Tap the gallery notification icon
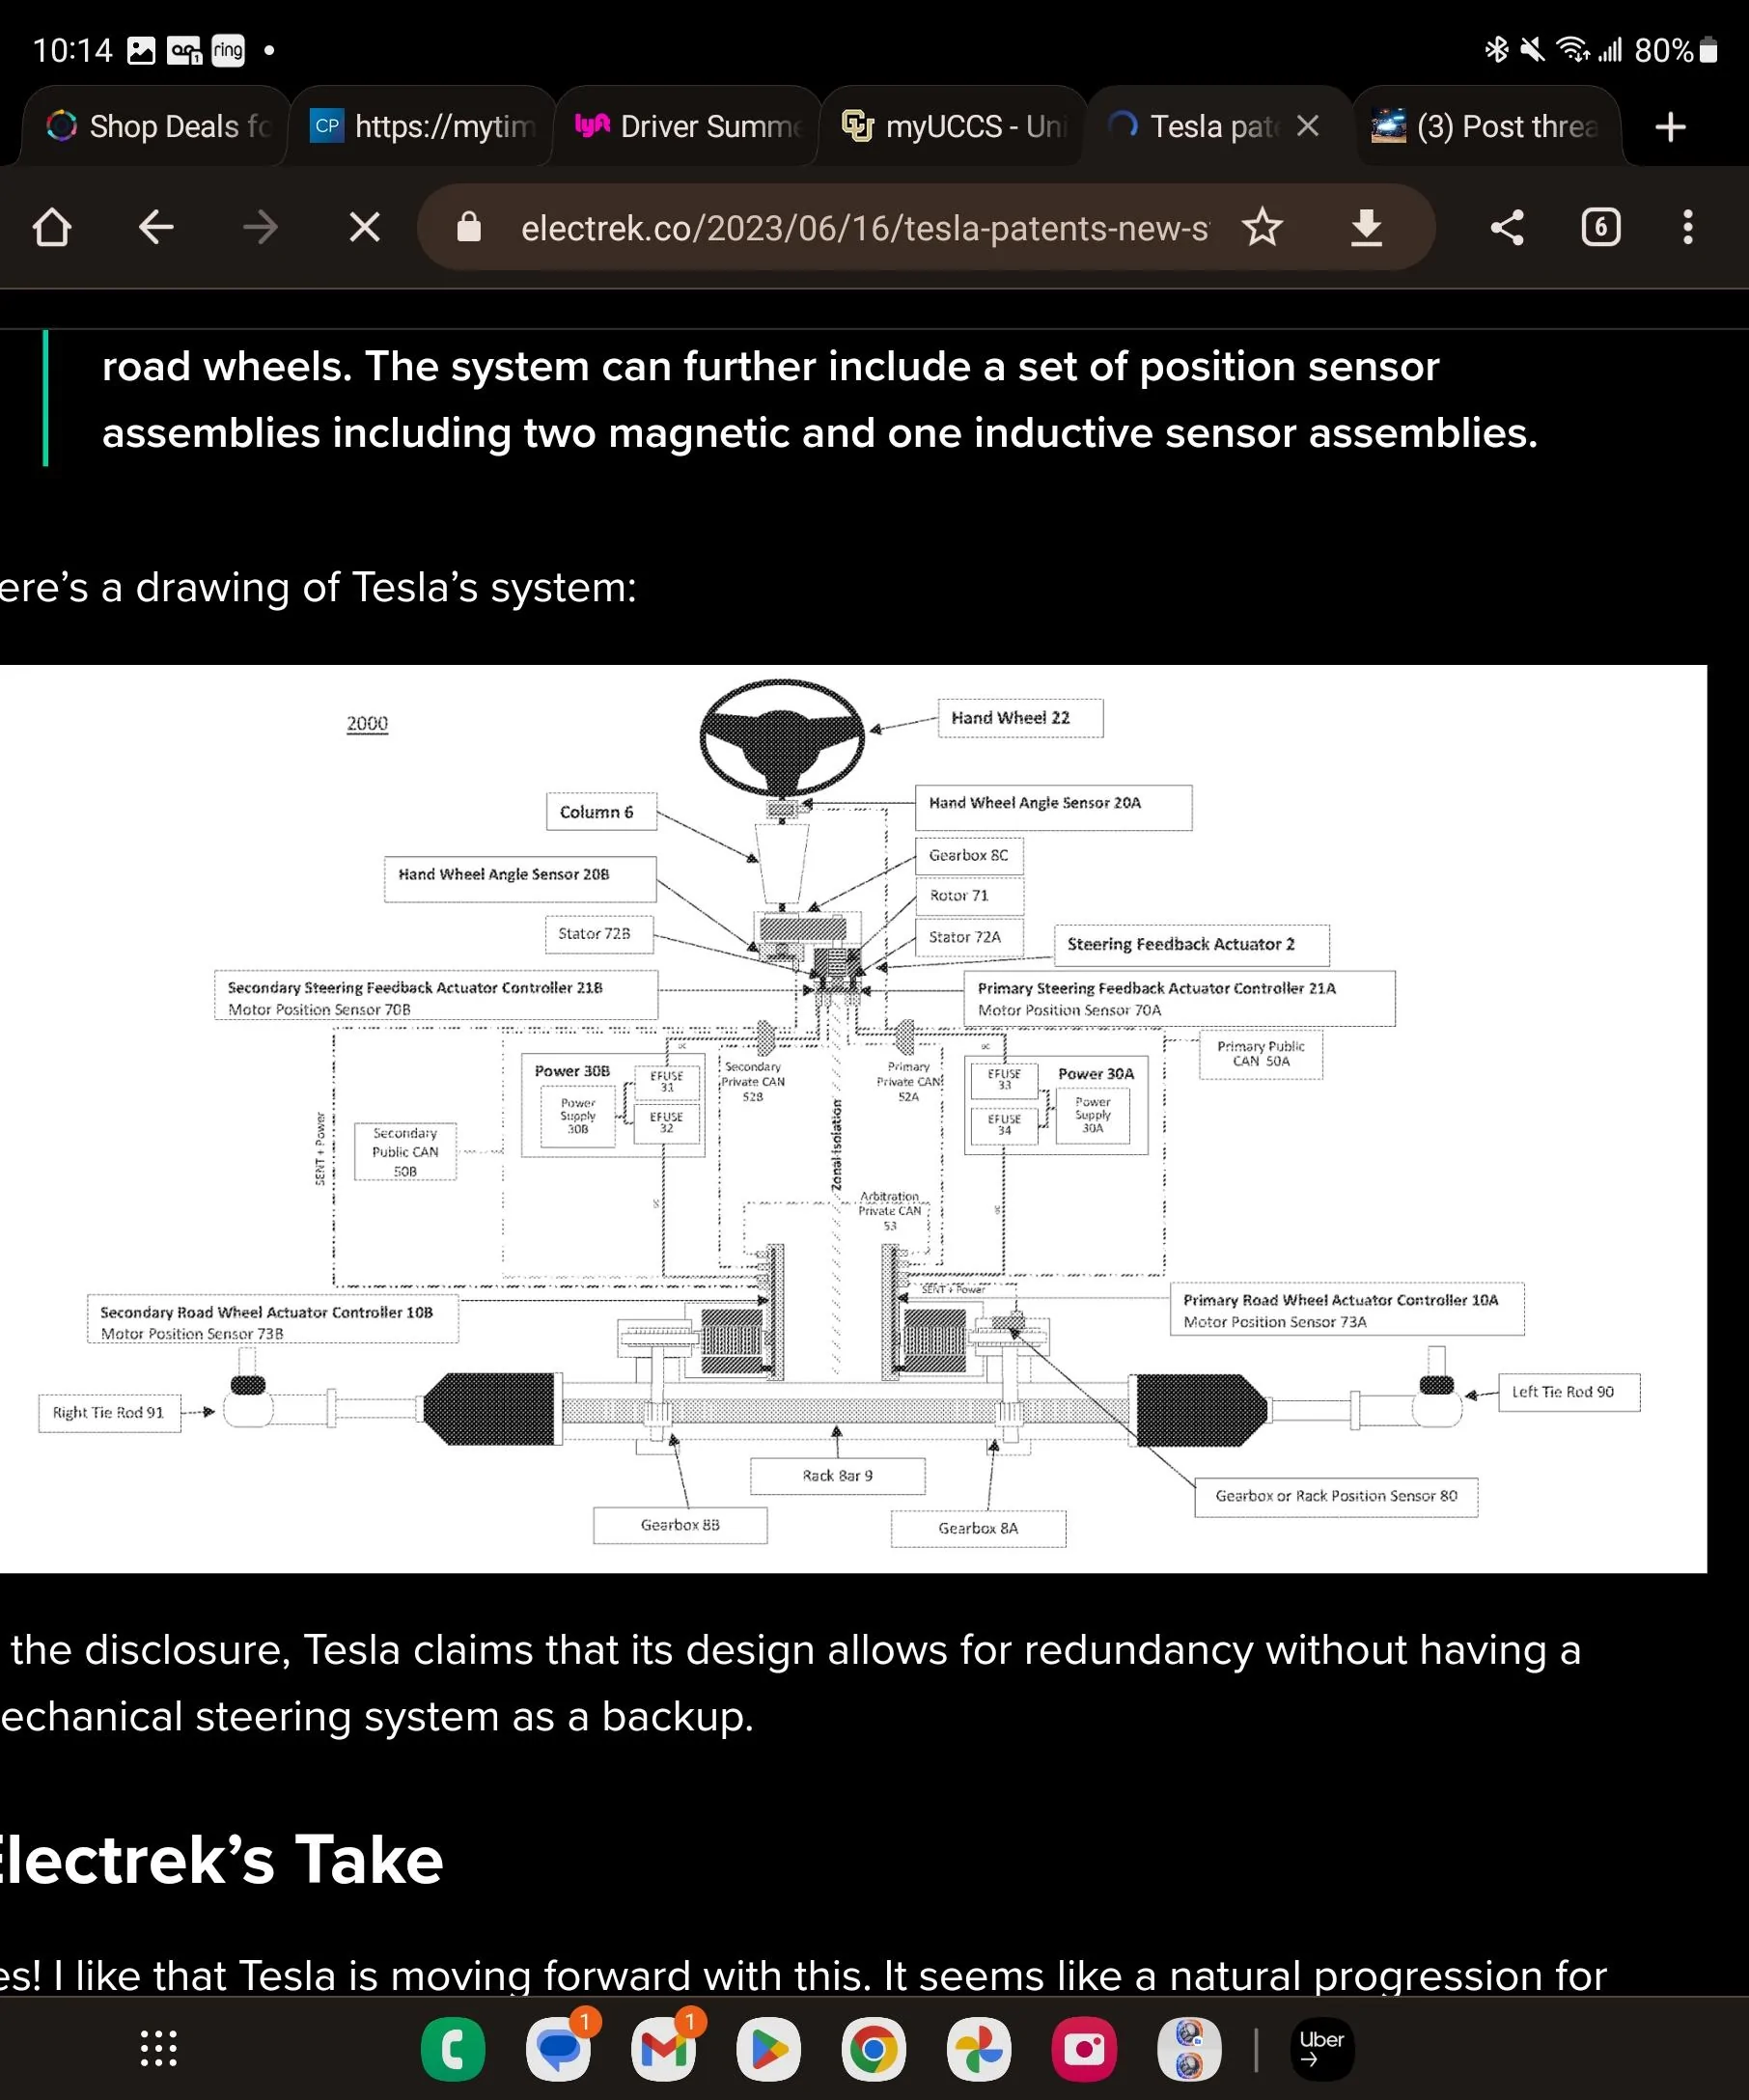This screenshot has width=1749, height=2100. point(141,50)
